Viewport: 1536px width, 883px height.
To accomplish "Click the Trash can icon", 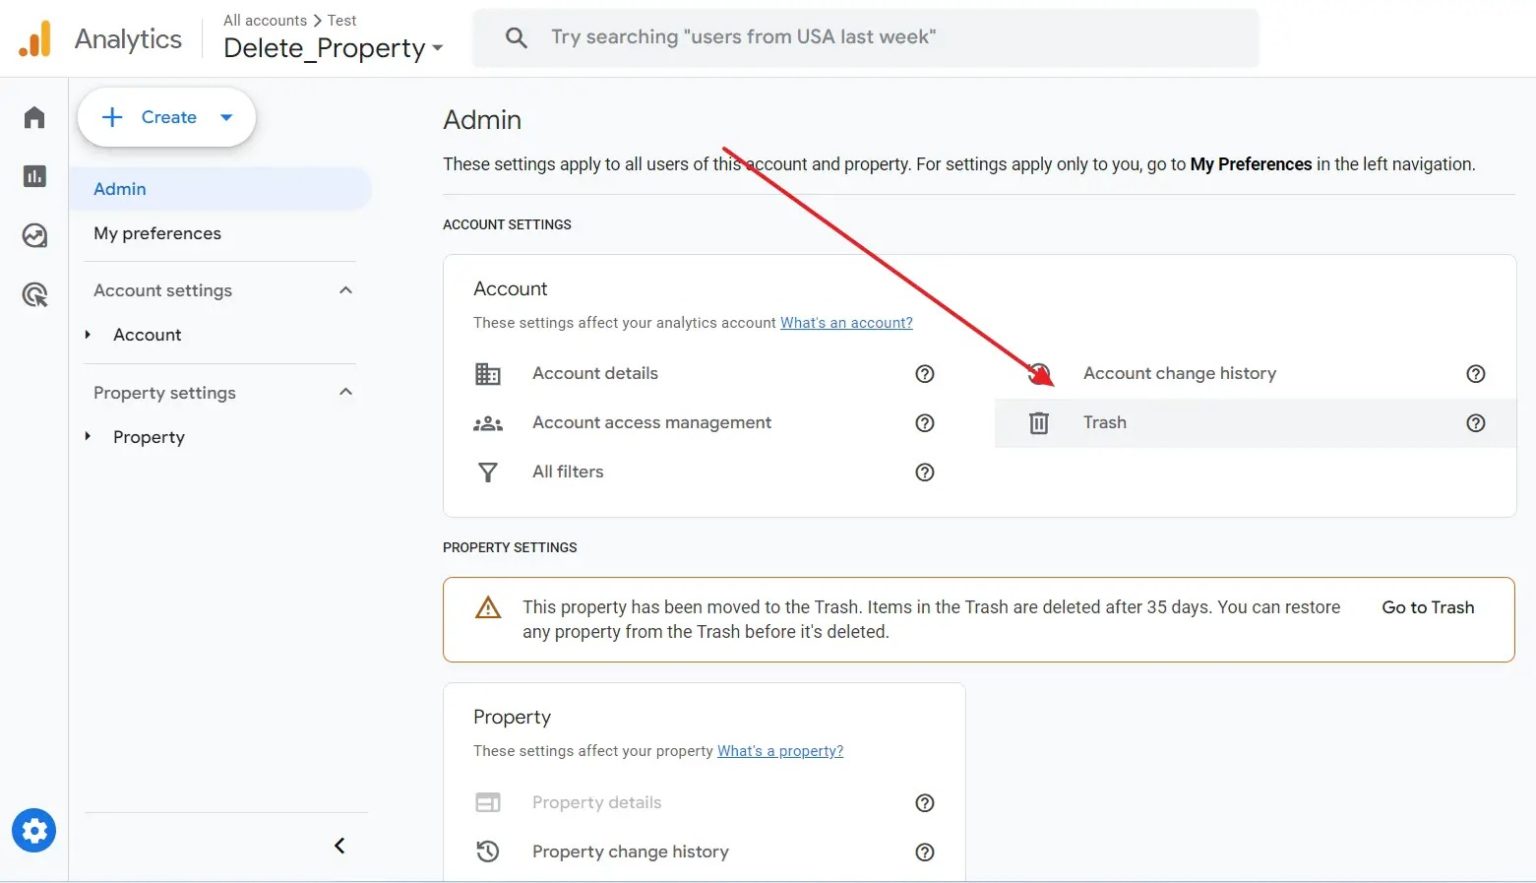I will tap(1037, 422).
